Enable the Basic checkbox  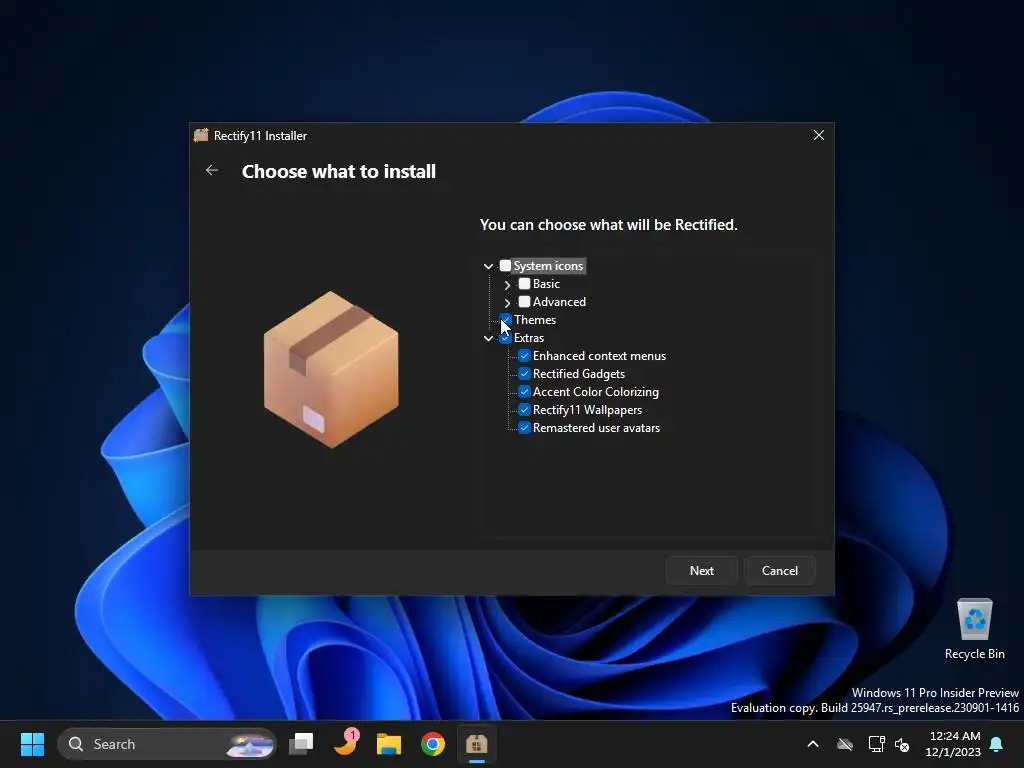(524, 284)
